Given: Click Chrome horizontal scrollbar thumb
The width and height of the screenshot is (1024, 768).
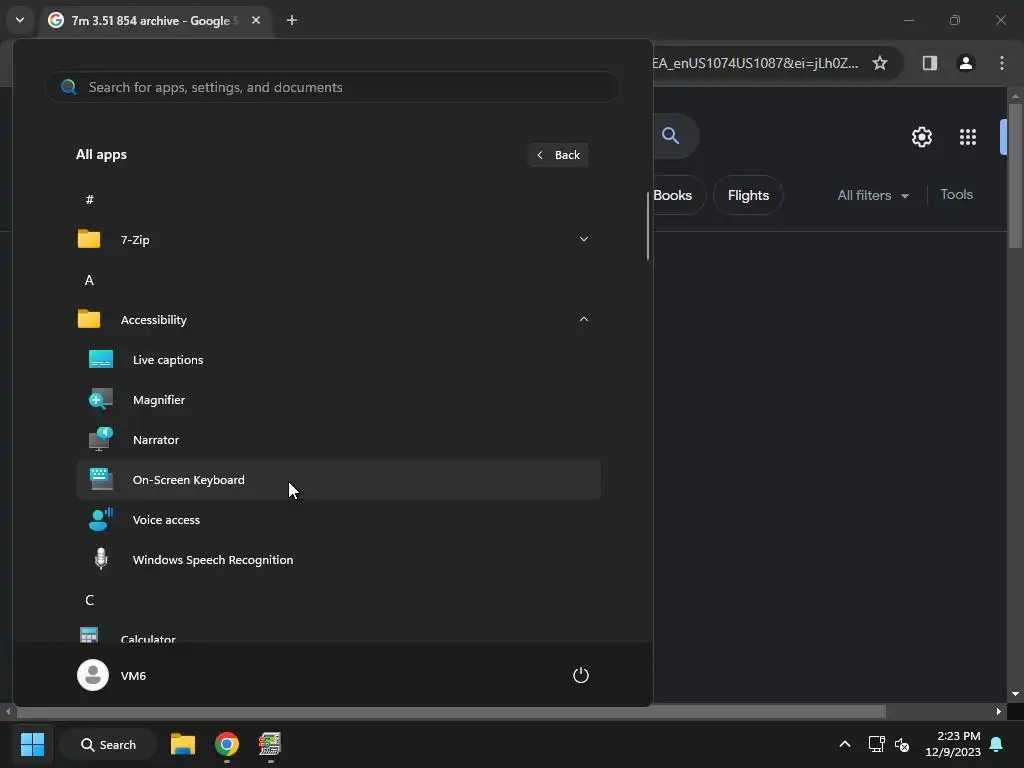Looking at the screenshot, I should (x=451, y=711).
